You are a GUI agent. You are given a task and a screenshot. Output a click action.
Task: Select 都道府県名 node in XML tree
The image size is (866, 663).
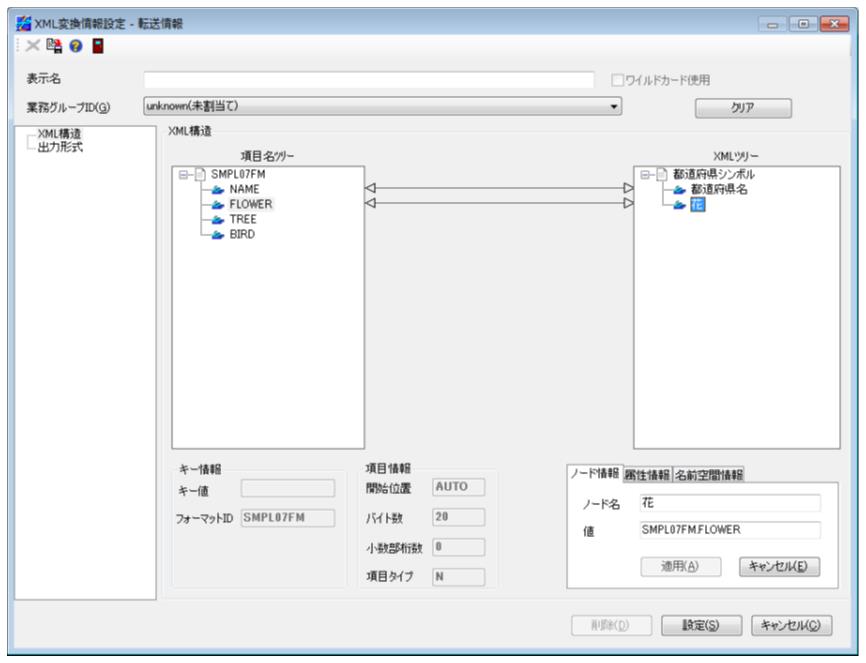(x=718, y=189)
